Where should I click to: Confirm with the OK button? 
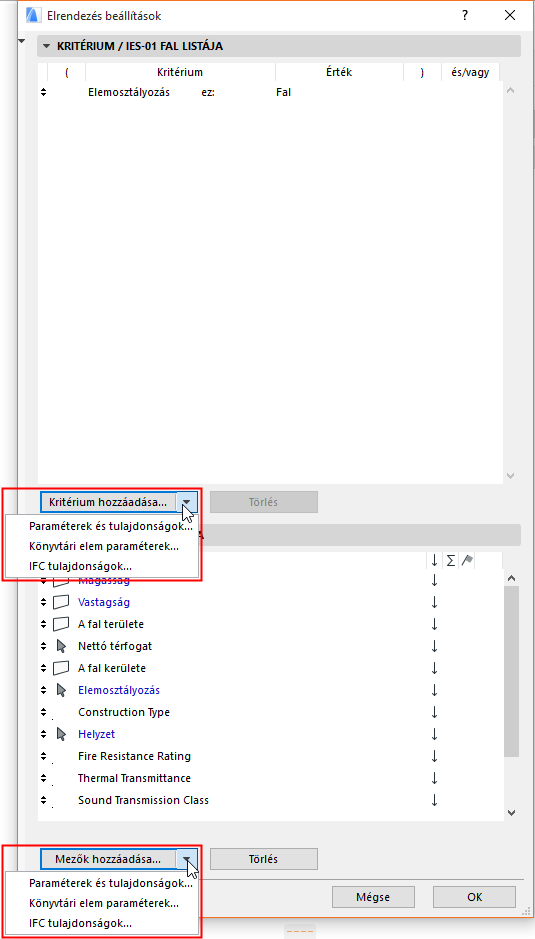point(474,897)
